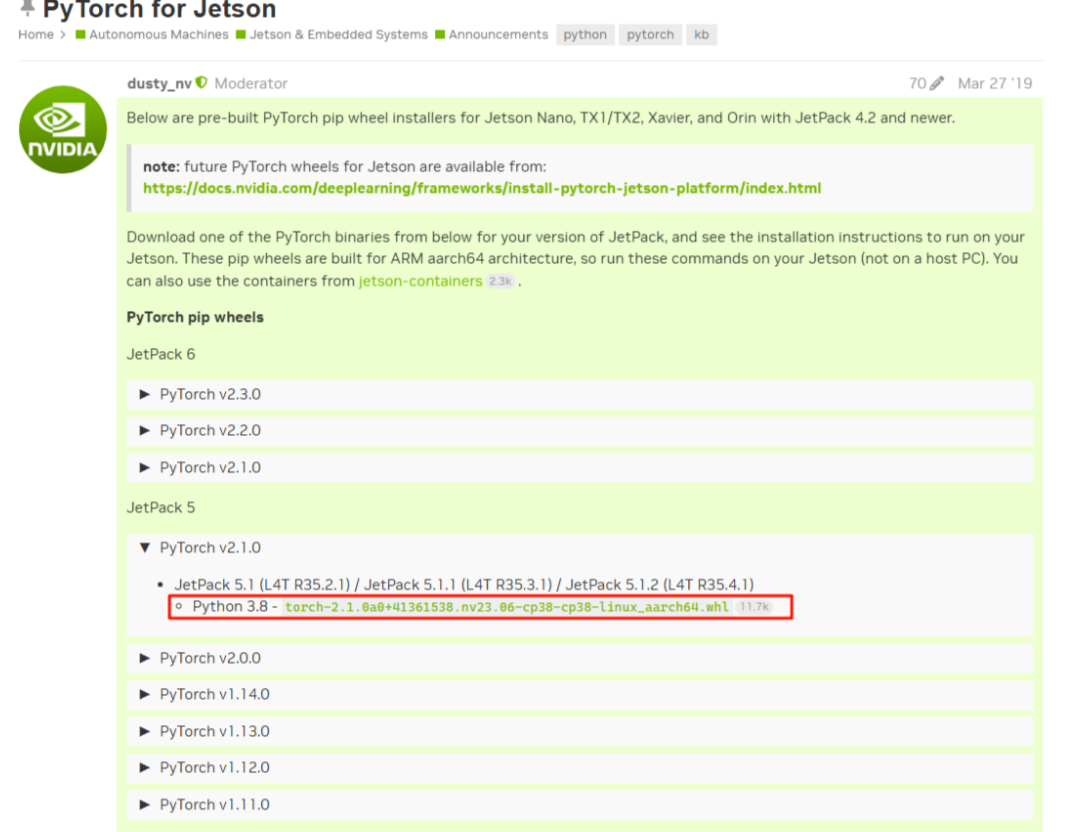The height and width of the screenshot is (832, 1086).
Task: Click the PyTorch for Jetson topic title
Action: click(159, 9)
